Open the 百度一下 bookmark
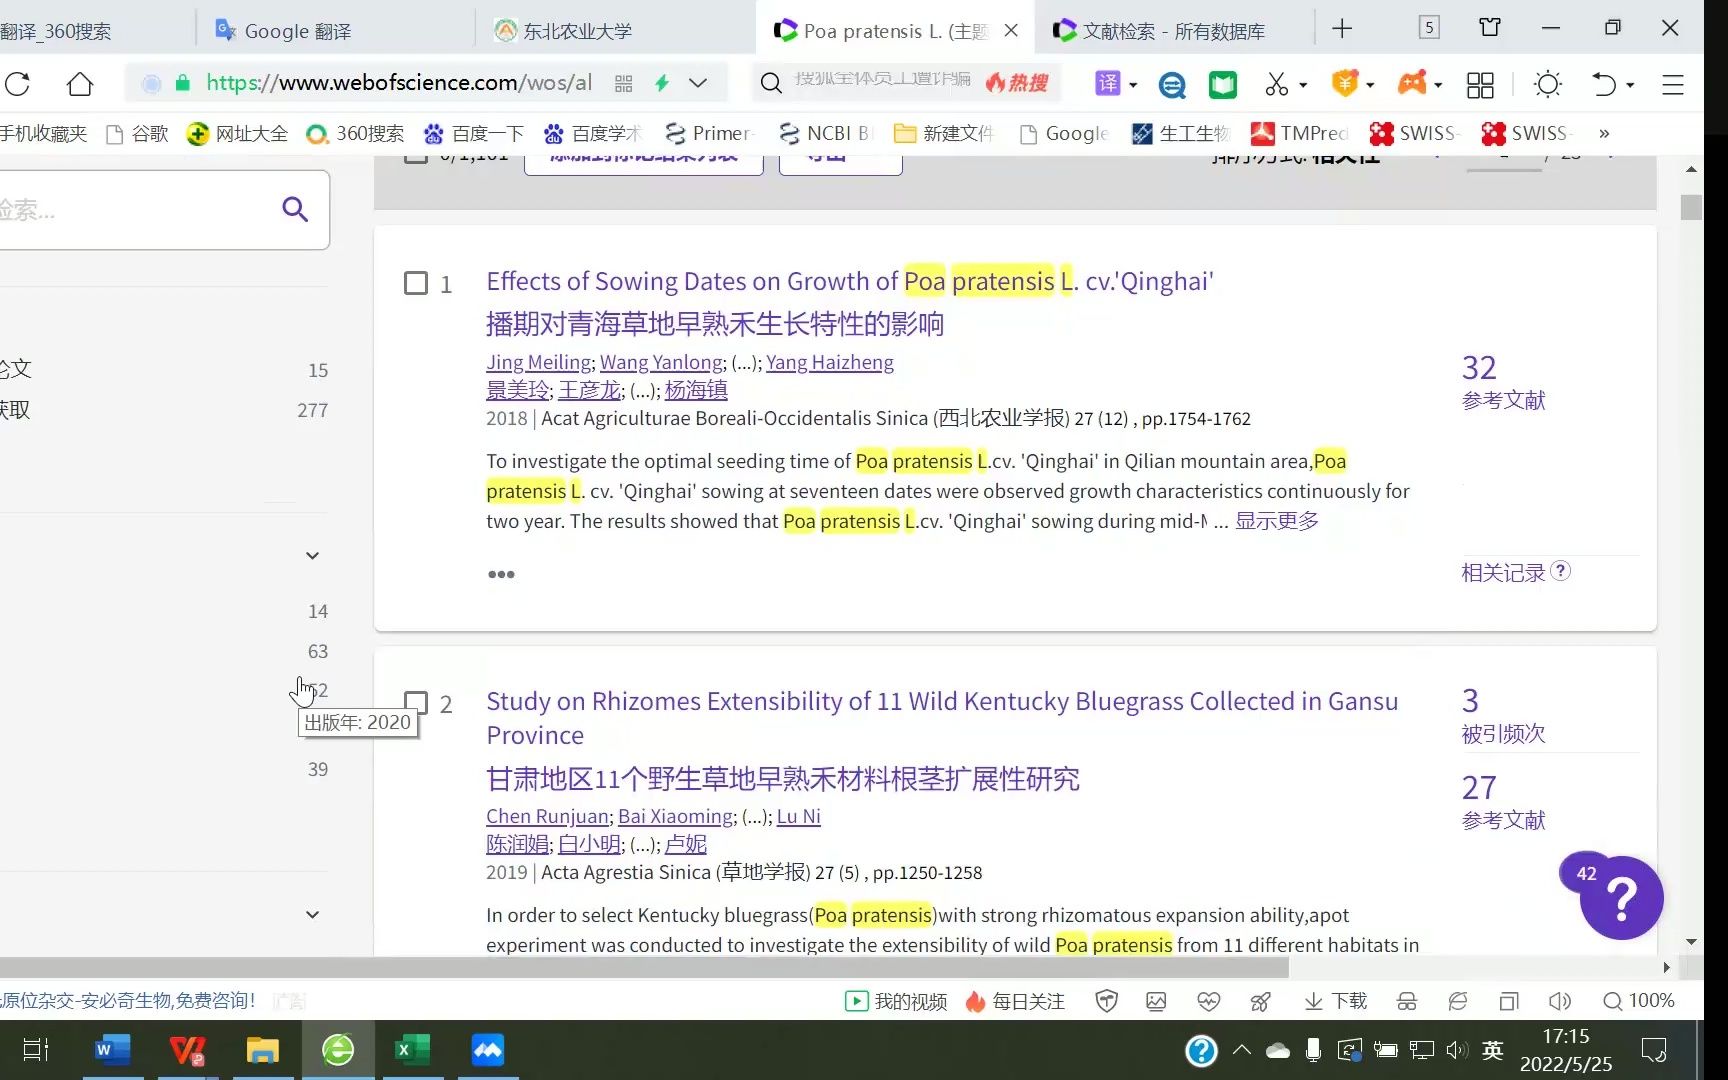1728x1080 pixels. 474,133
